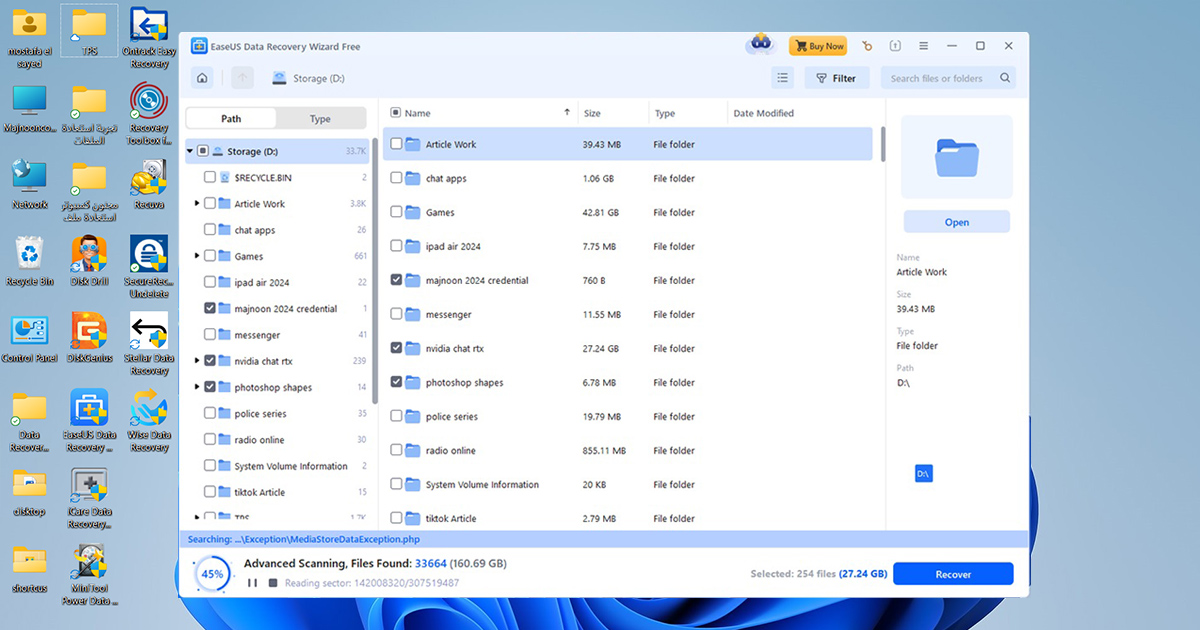
Task: Open Control Panel desktop icon
Action: pyautogui.click(x=29, y=338)
